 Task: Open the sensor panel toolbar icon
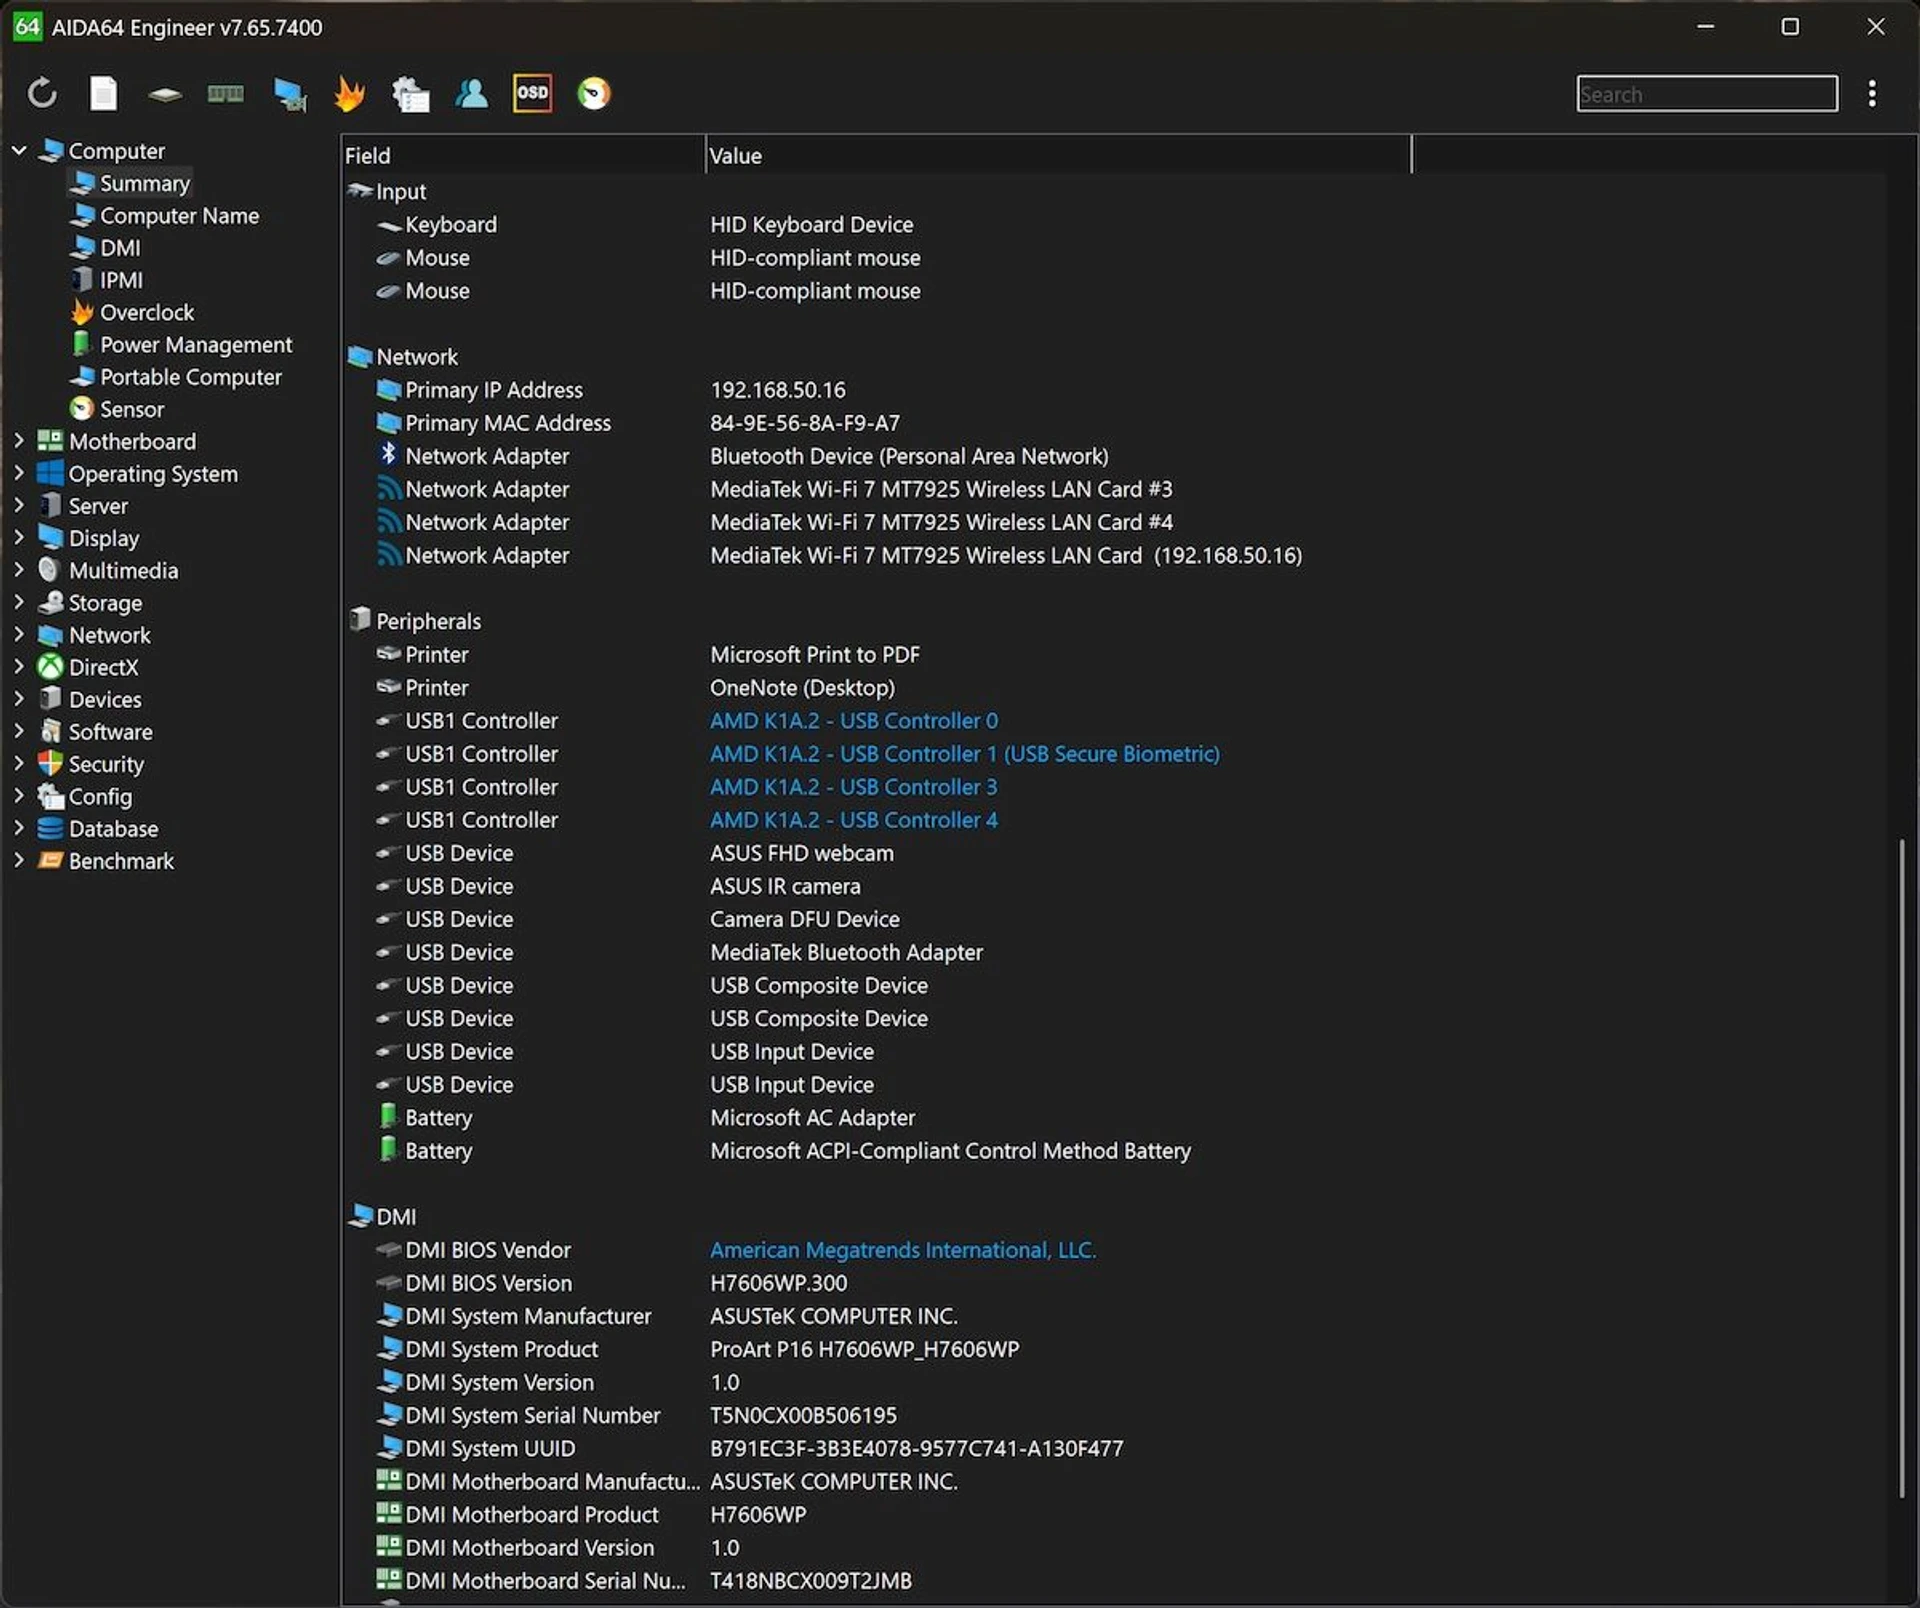click(593, 93)
